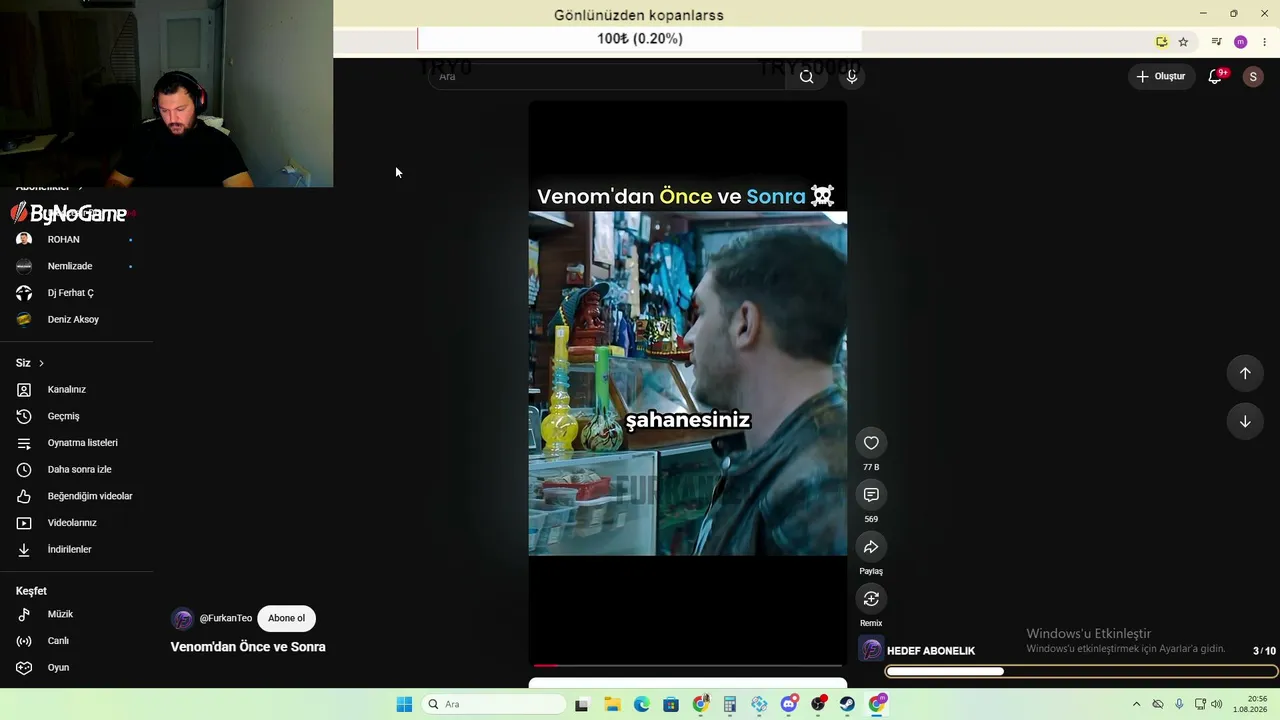Open the Chrome profile avatar m
The image size is (1280, 720).
pyautogui.click(x=1241, y=42)
